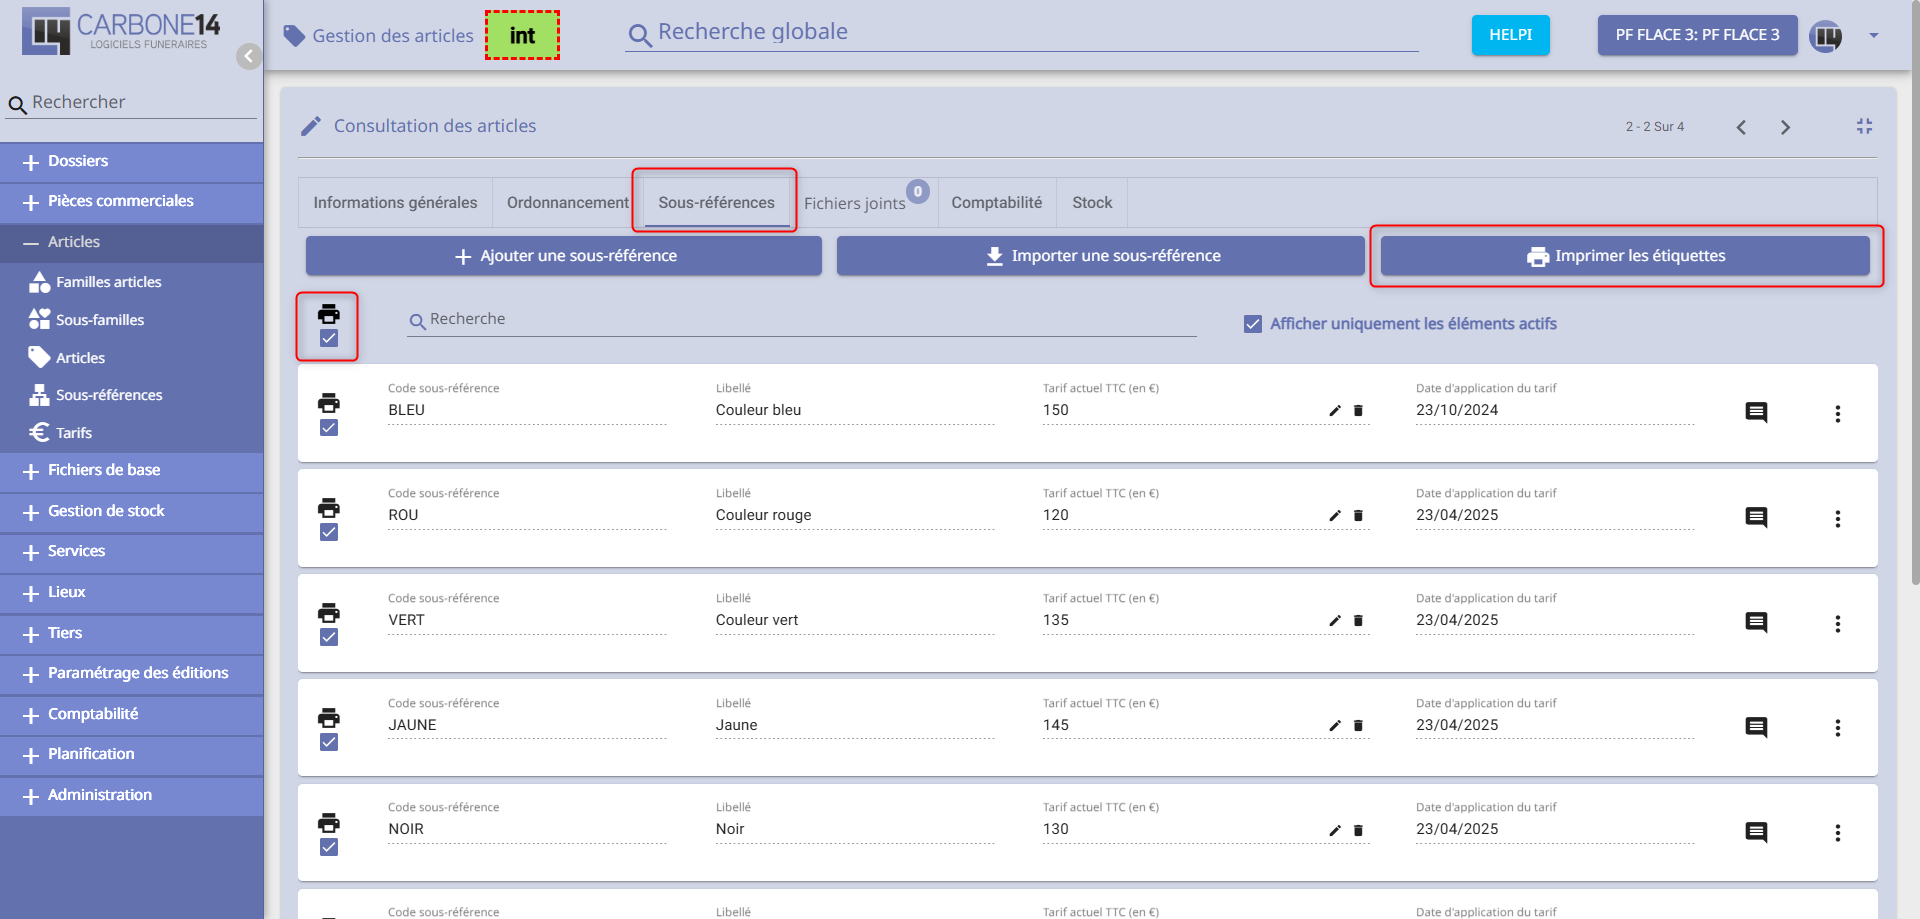Select the Sous-références tab

[x=716, y=203]
